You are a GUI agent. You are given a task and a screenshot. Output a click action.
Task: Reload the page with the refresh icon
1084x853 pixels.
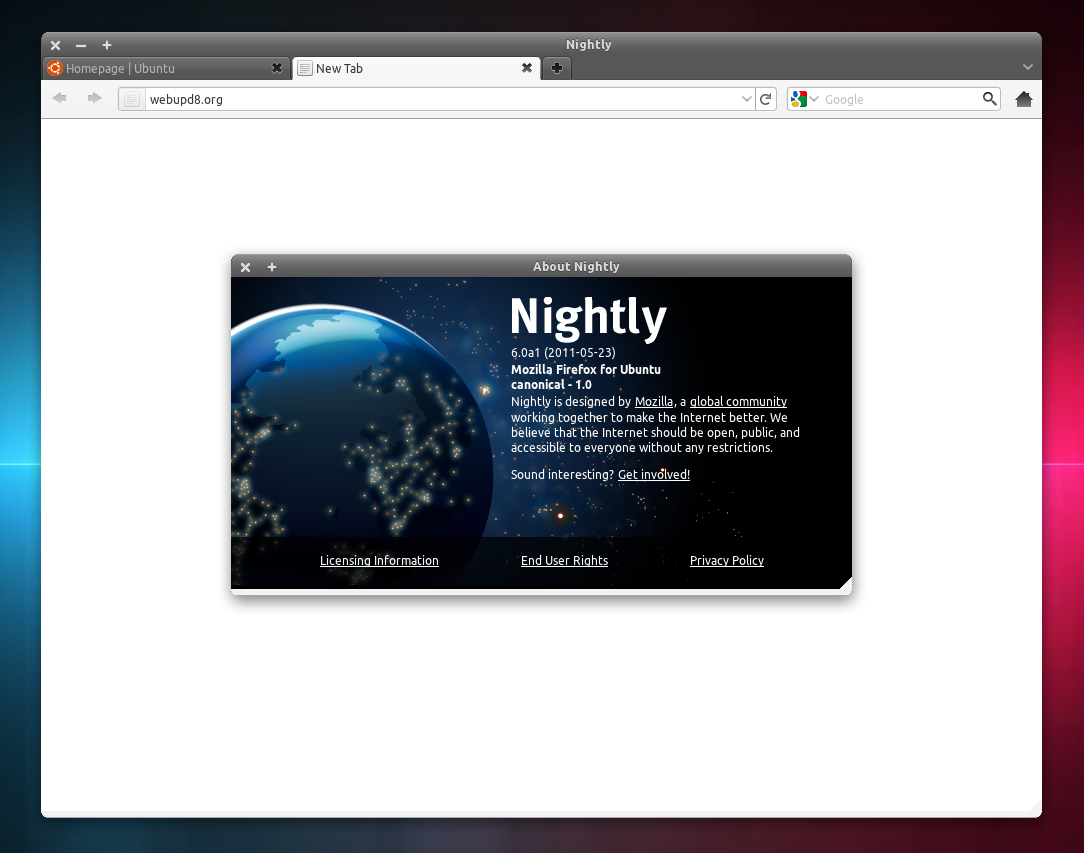(x=765, y=99)
